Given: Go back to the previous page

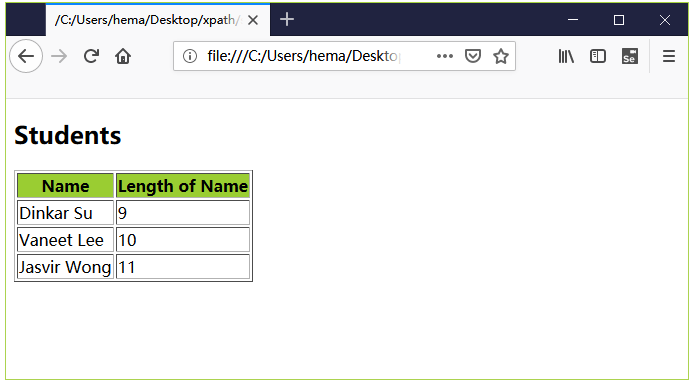Looking at the screenshot, I should [26, 56].
